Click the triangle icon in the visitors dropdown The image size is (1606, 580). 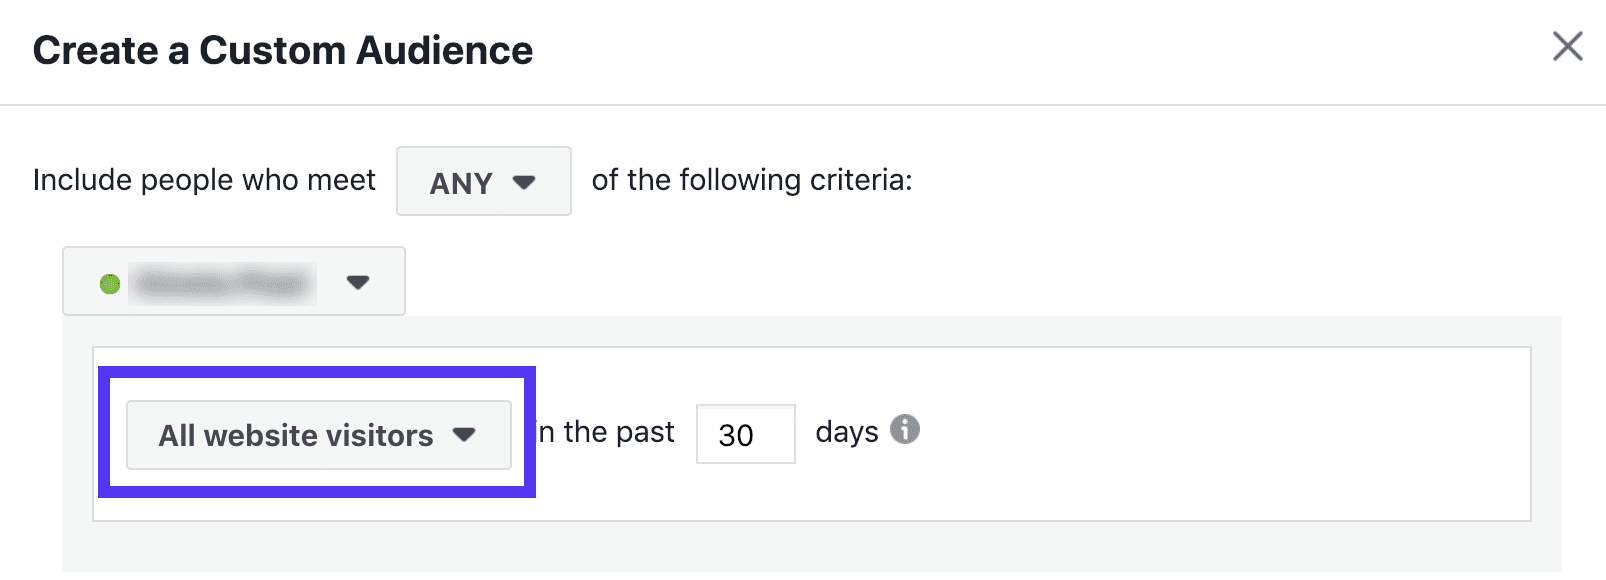point(466,435)
